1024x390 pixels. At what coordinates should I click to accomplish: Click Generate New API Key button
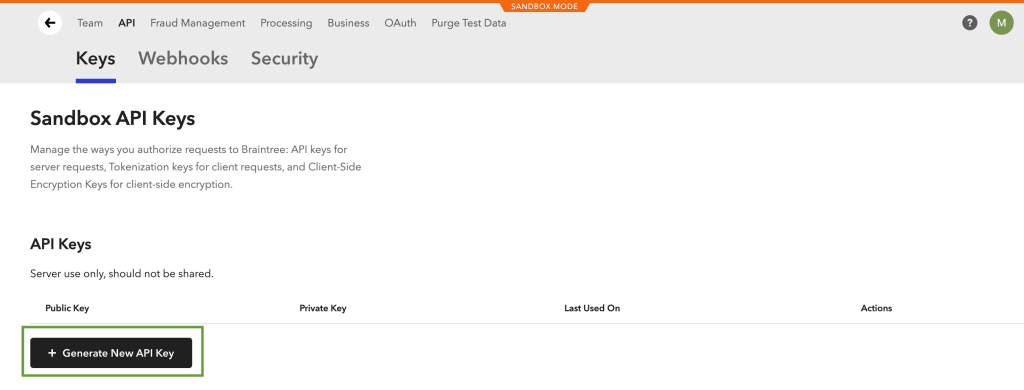[111, 353]
